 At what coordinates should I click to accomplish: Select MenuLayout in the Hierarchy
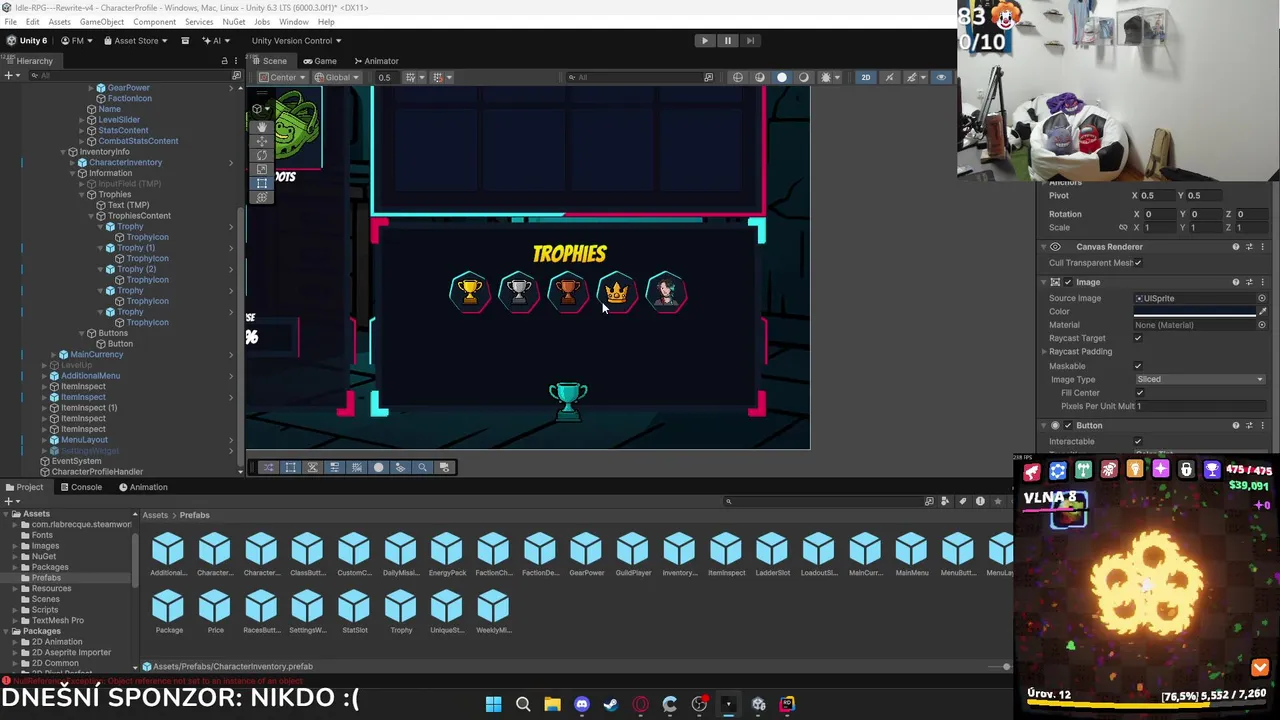[84, 440]
